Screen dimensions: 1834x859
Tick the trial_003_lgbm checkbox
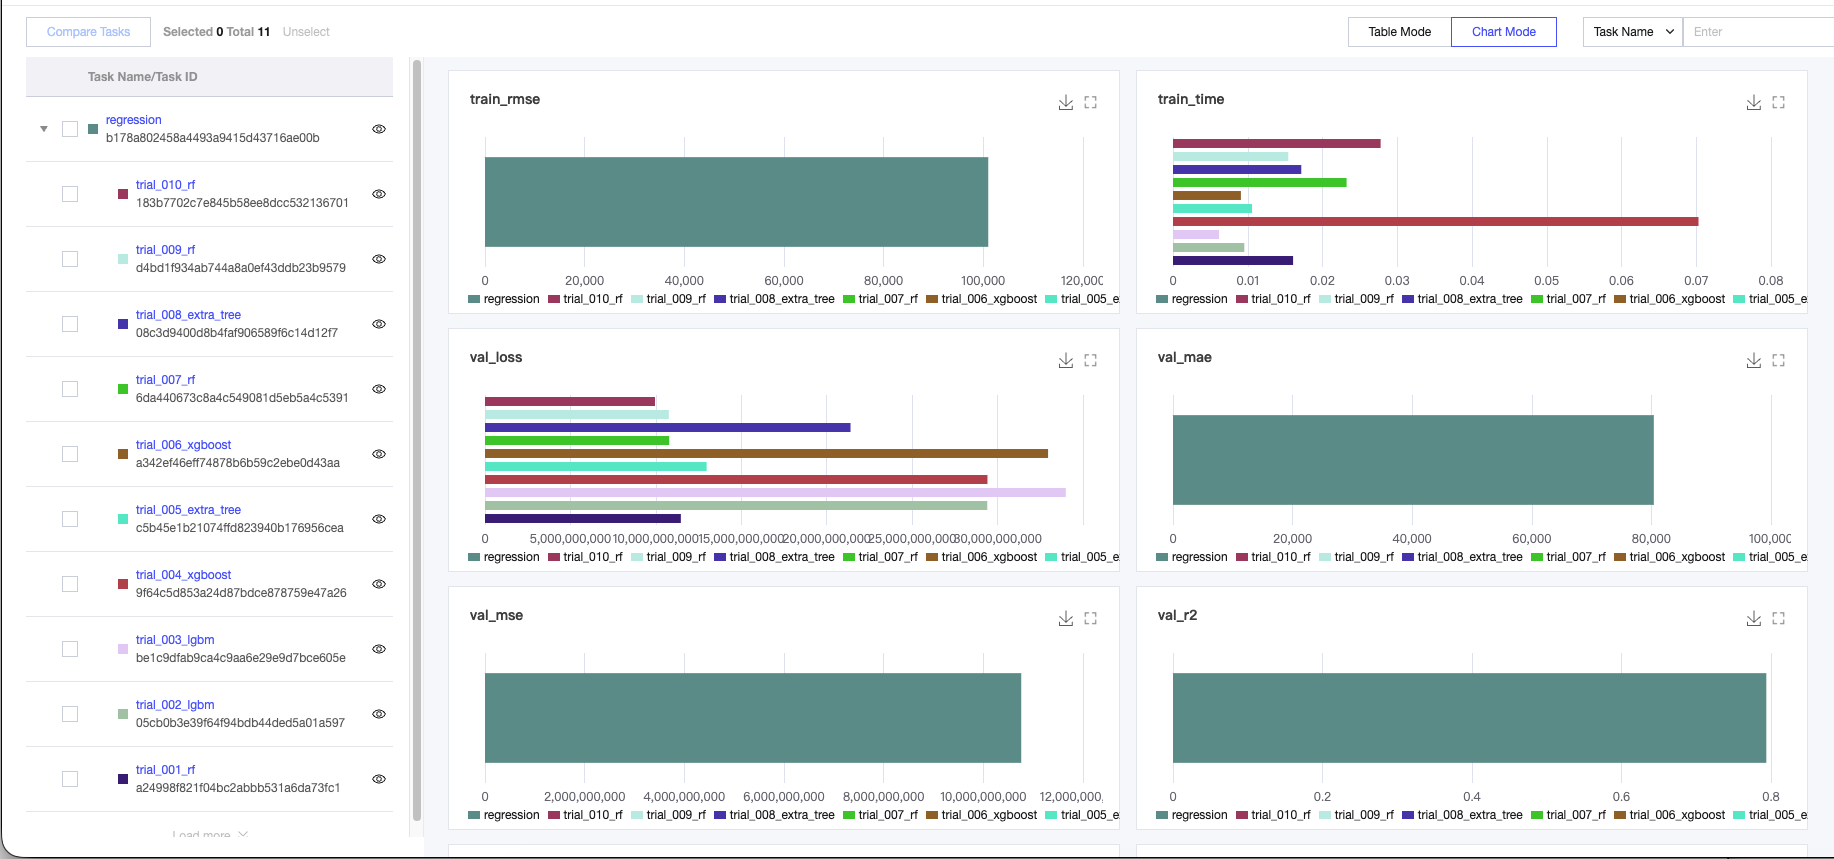[x=70, y=649]
